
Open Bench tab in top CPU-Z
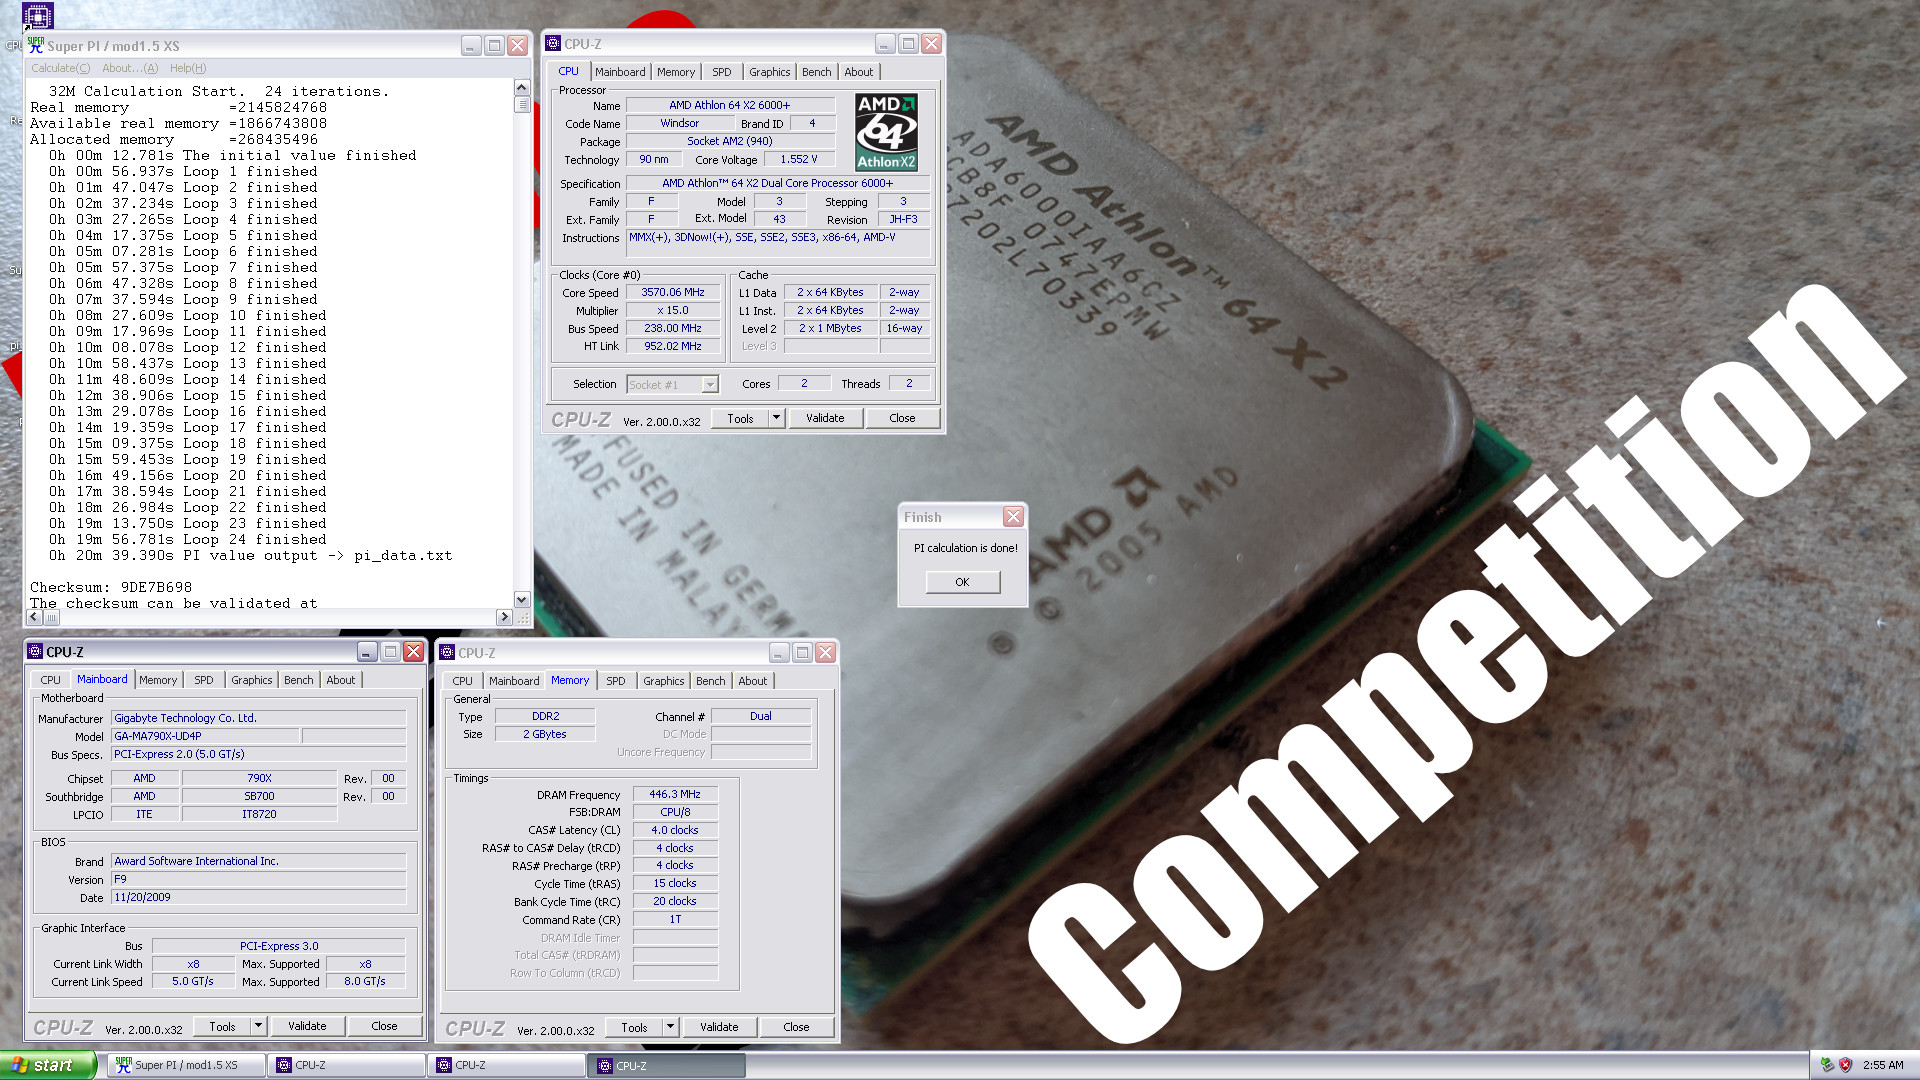[817, 72]
